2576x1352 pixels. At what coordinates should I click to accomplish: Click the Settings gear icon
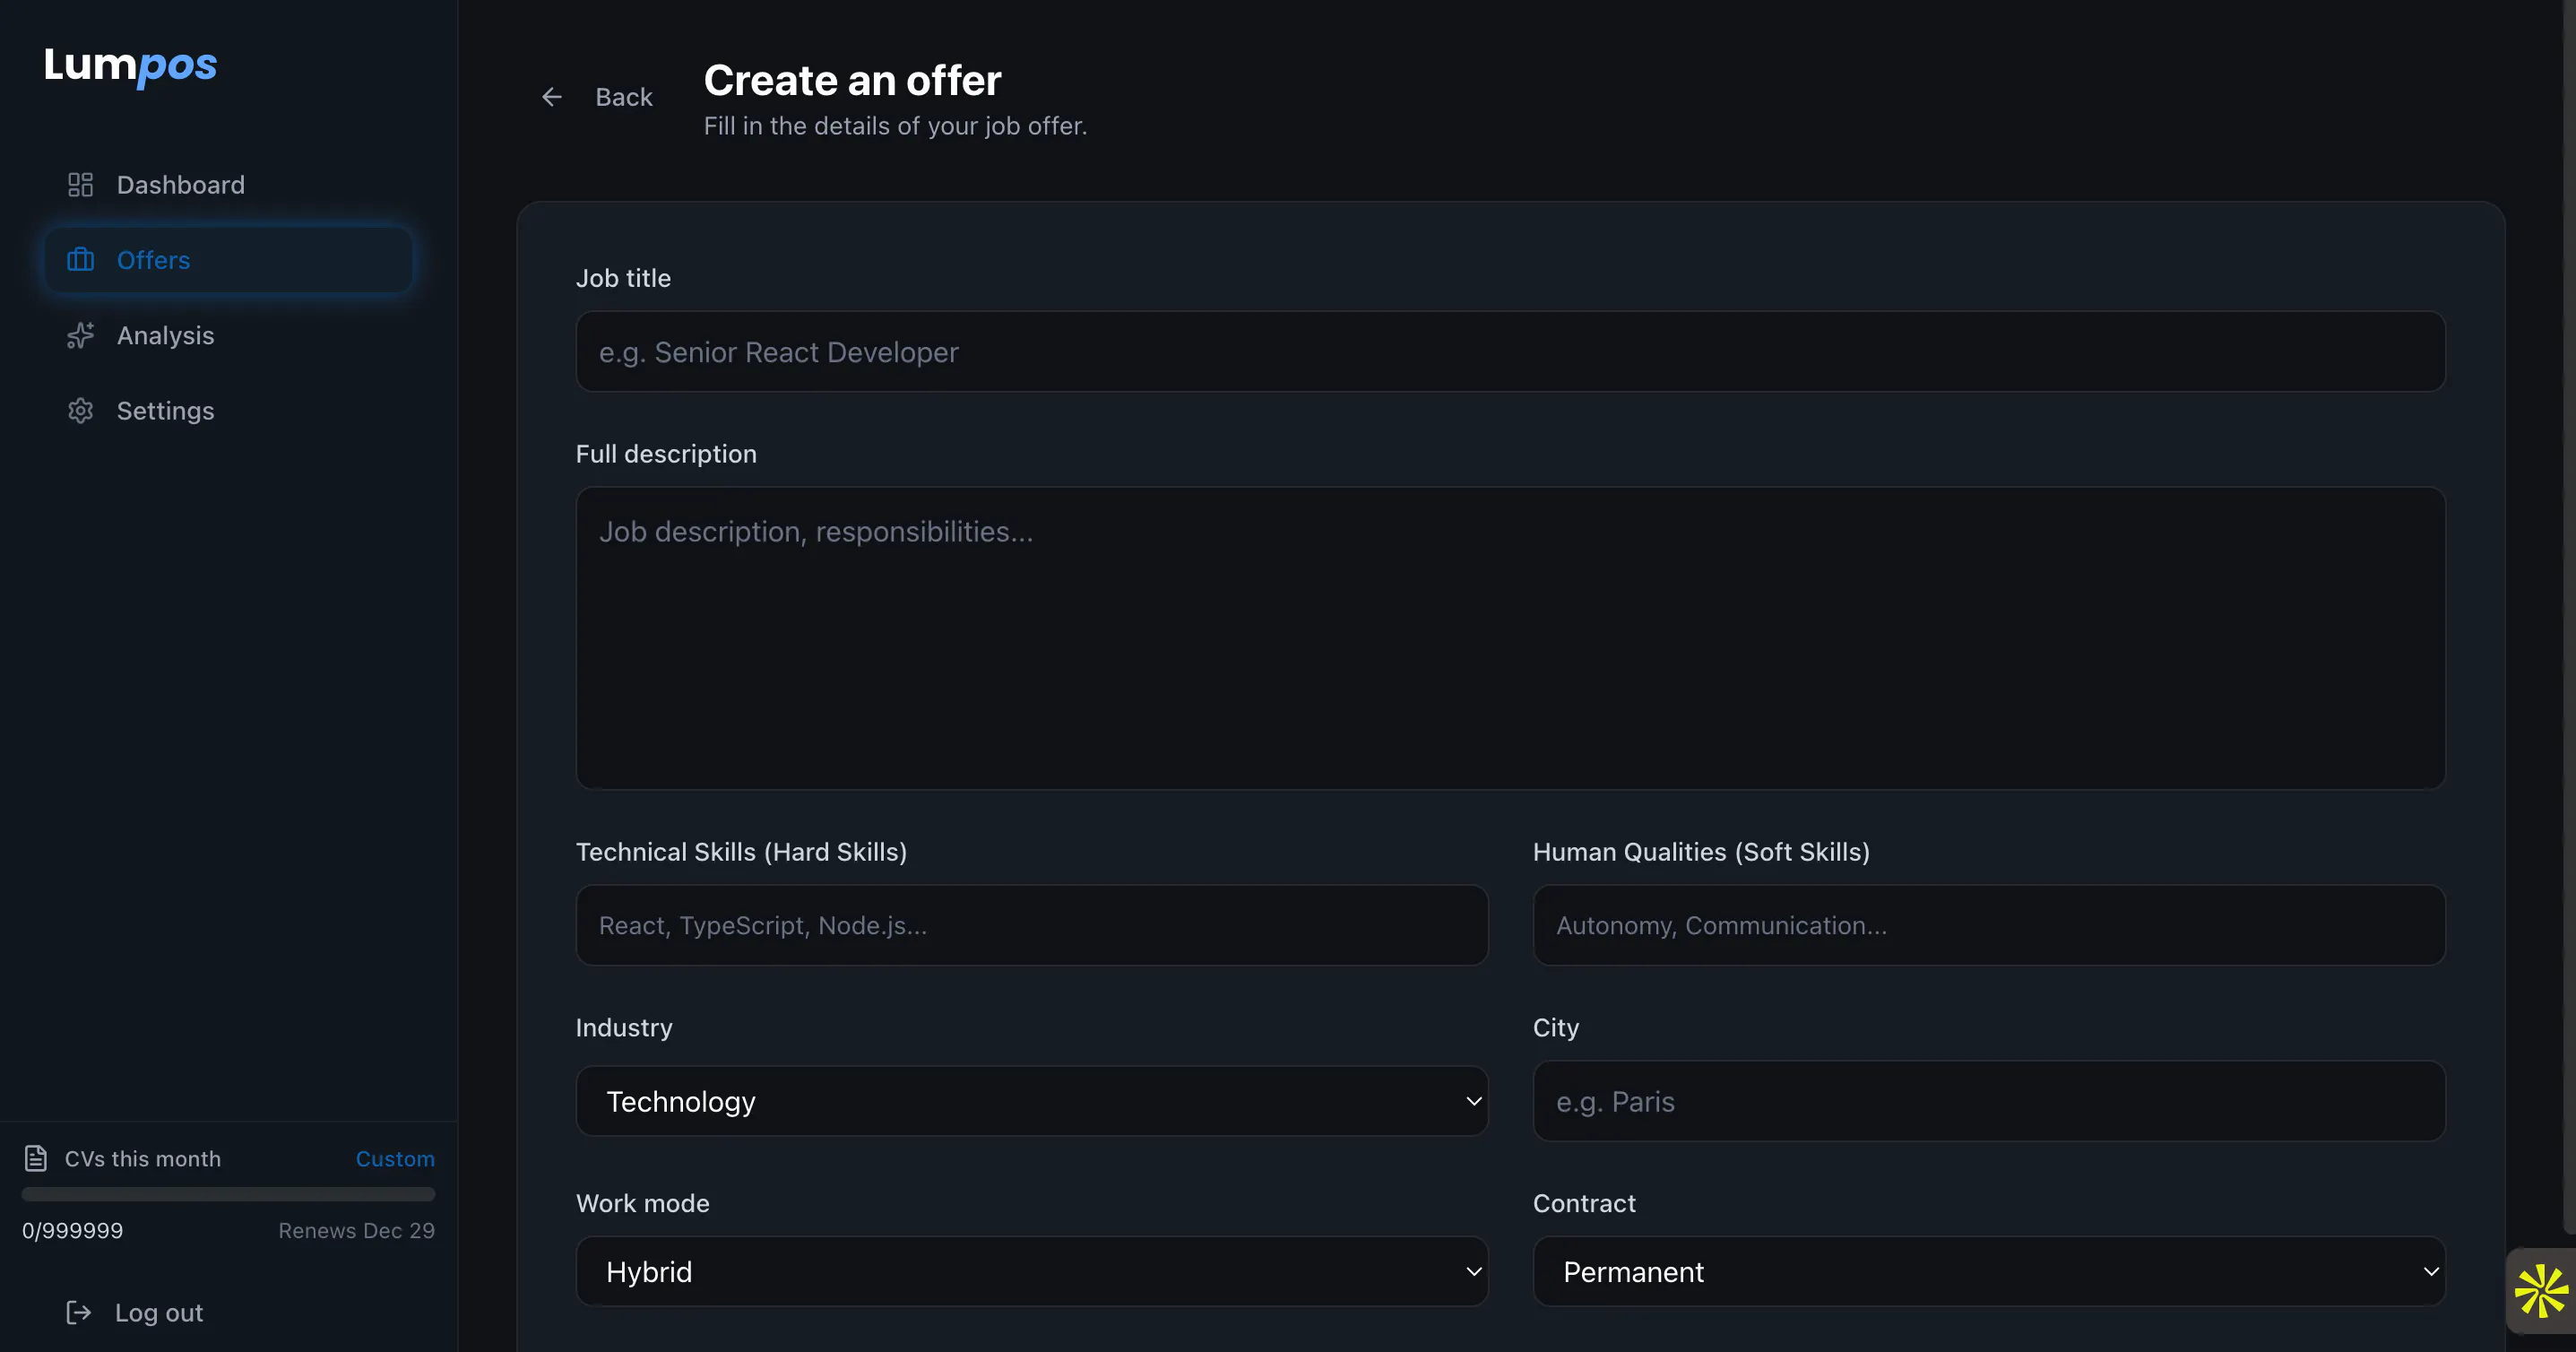80,411
